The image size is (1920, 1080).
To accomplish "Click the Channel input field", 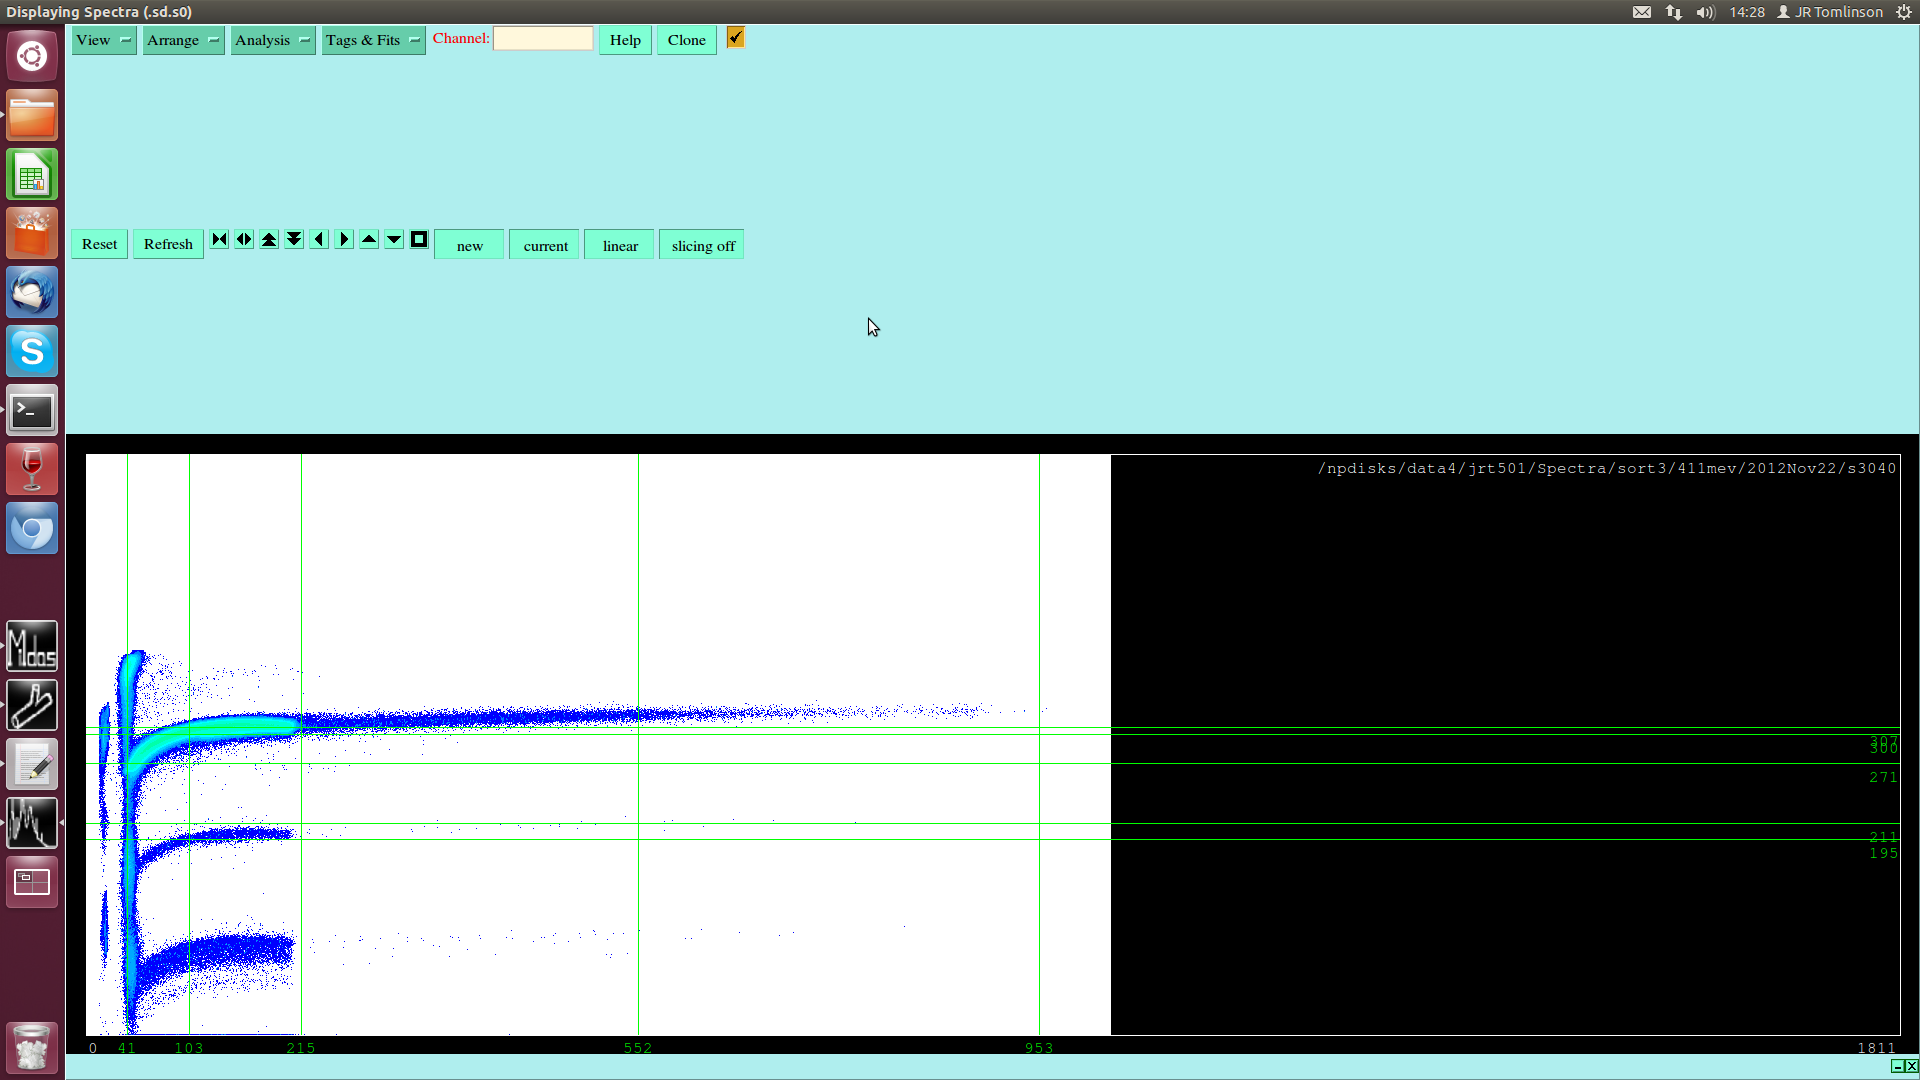I will [543, 38].
